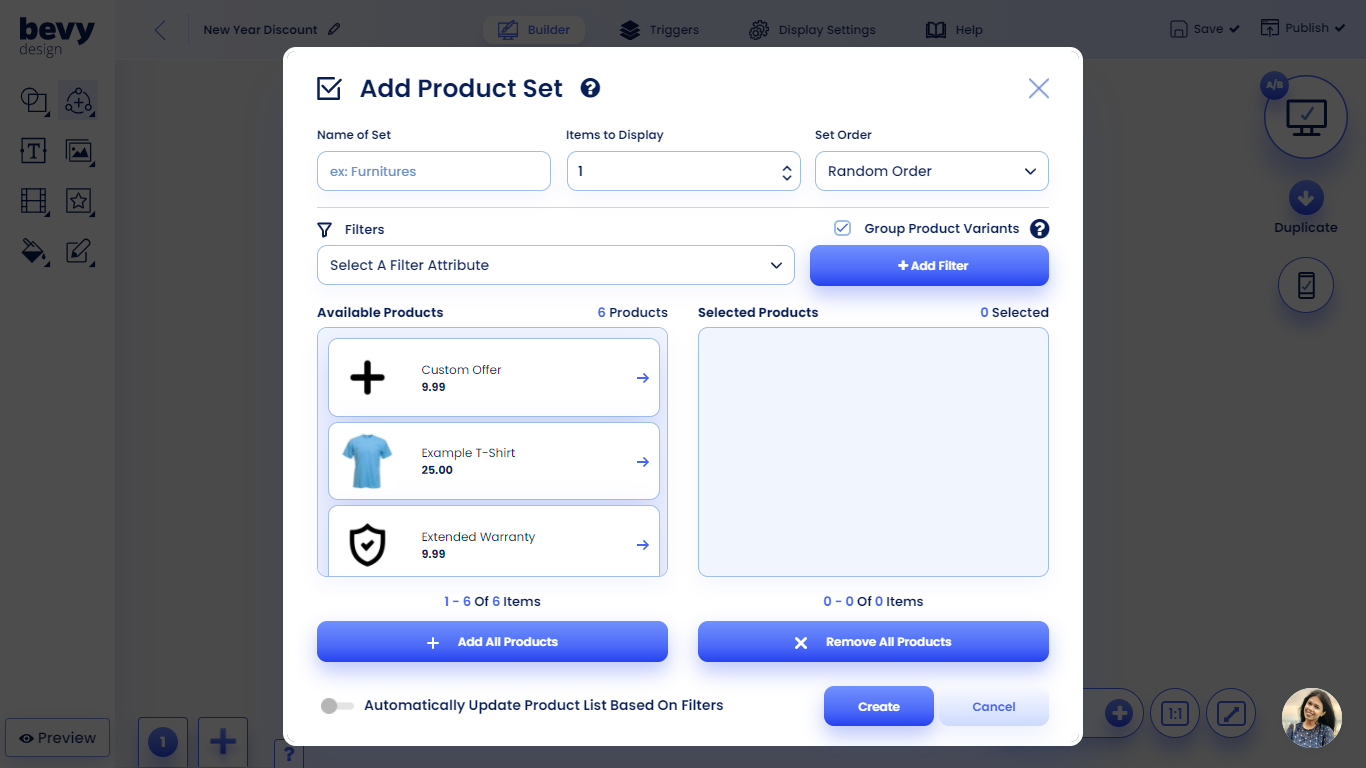
Task: Enable Automatically Update Product List Based On Filters
Action: point(337,705)
